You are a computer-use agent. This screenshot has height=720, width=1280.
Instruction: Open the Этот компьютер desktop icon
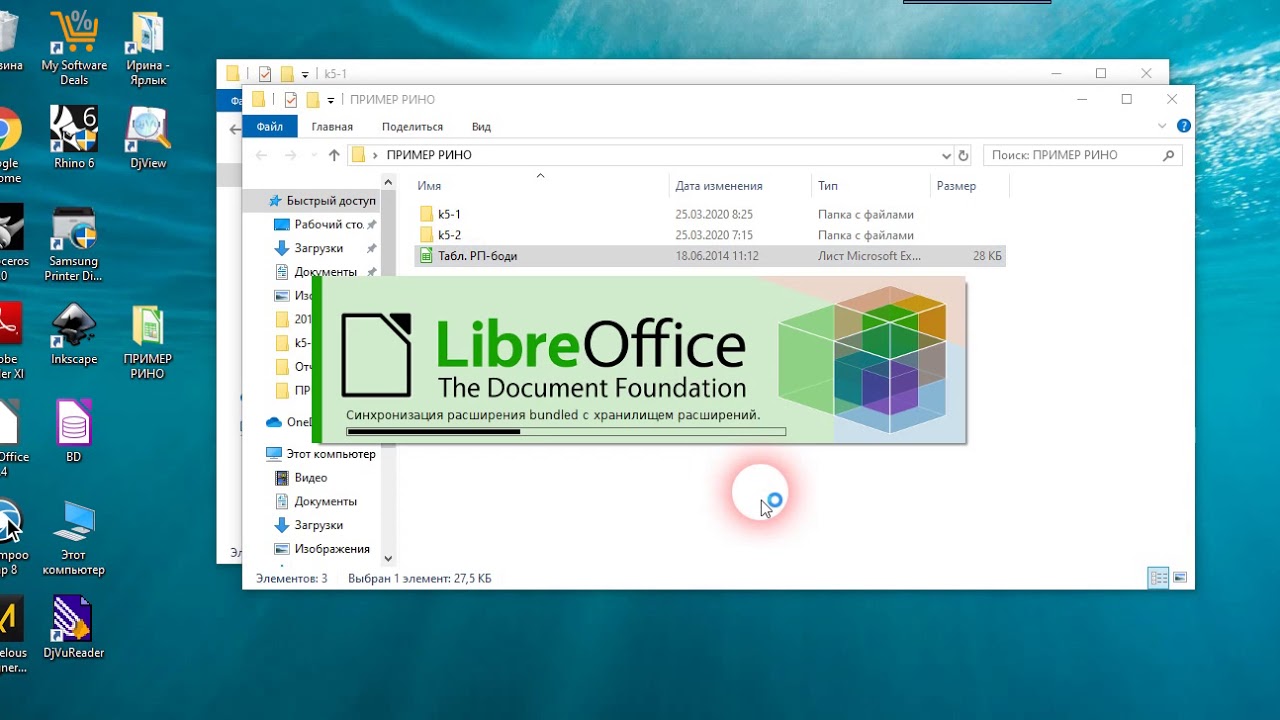pos(74,538)
